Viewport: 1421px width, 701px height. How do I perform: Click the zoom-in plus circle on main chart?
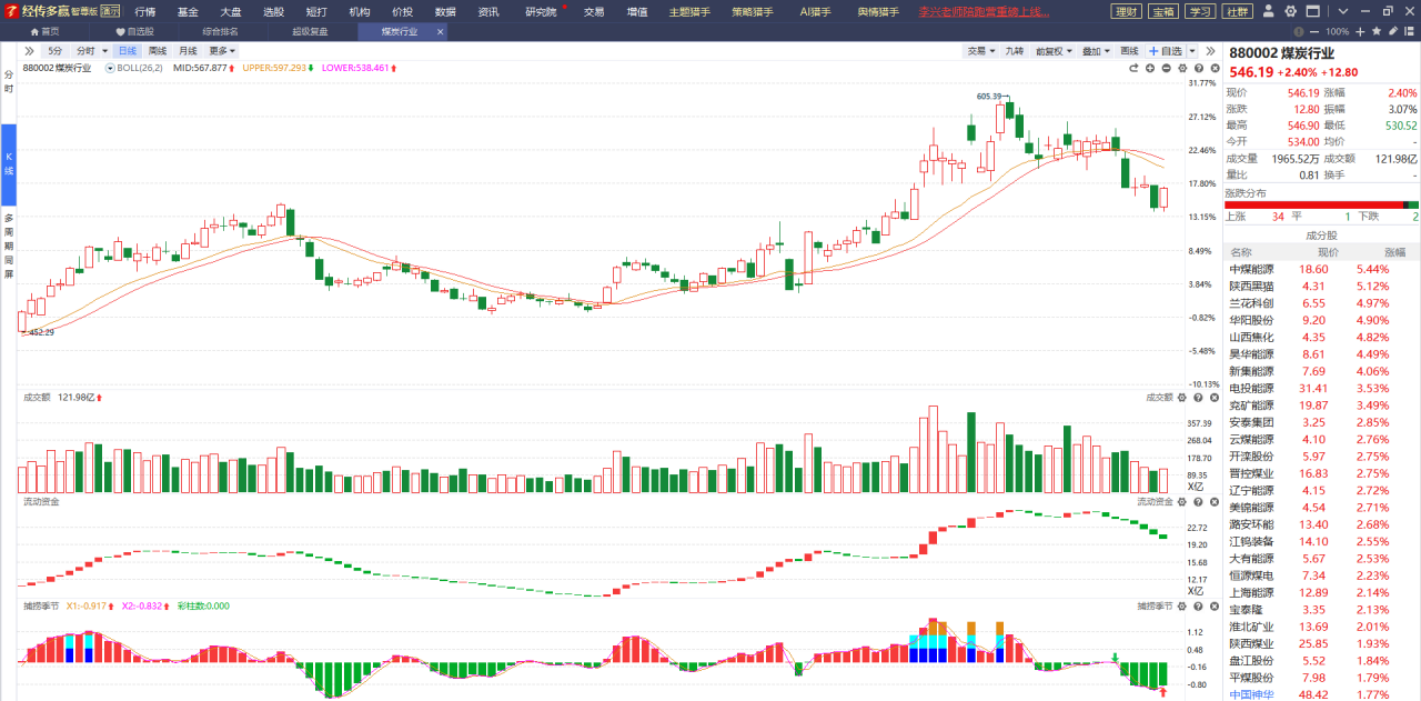click(x=1151, y=68)
